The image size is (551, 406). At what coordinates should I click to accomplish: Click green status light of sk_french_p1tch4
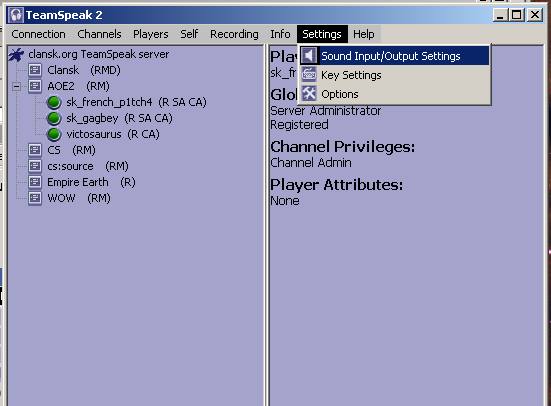coord(54,102)
